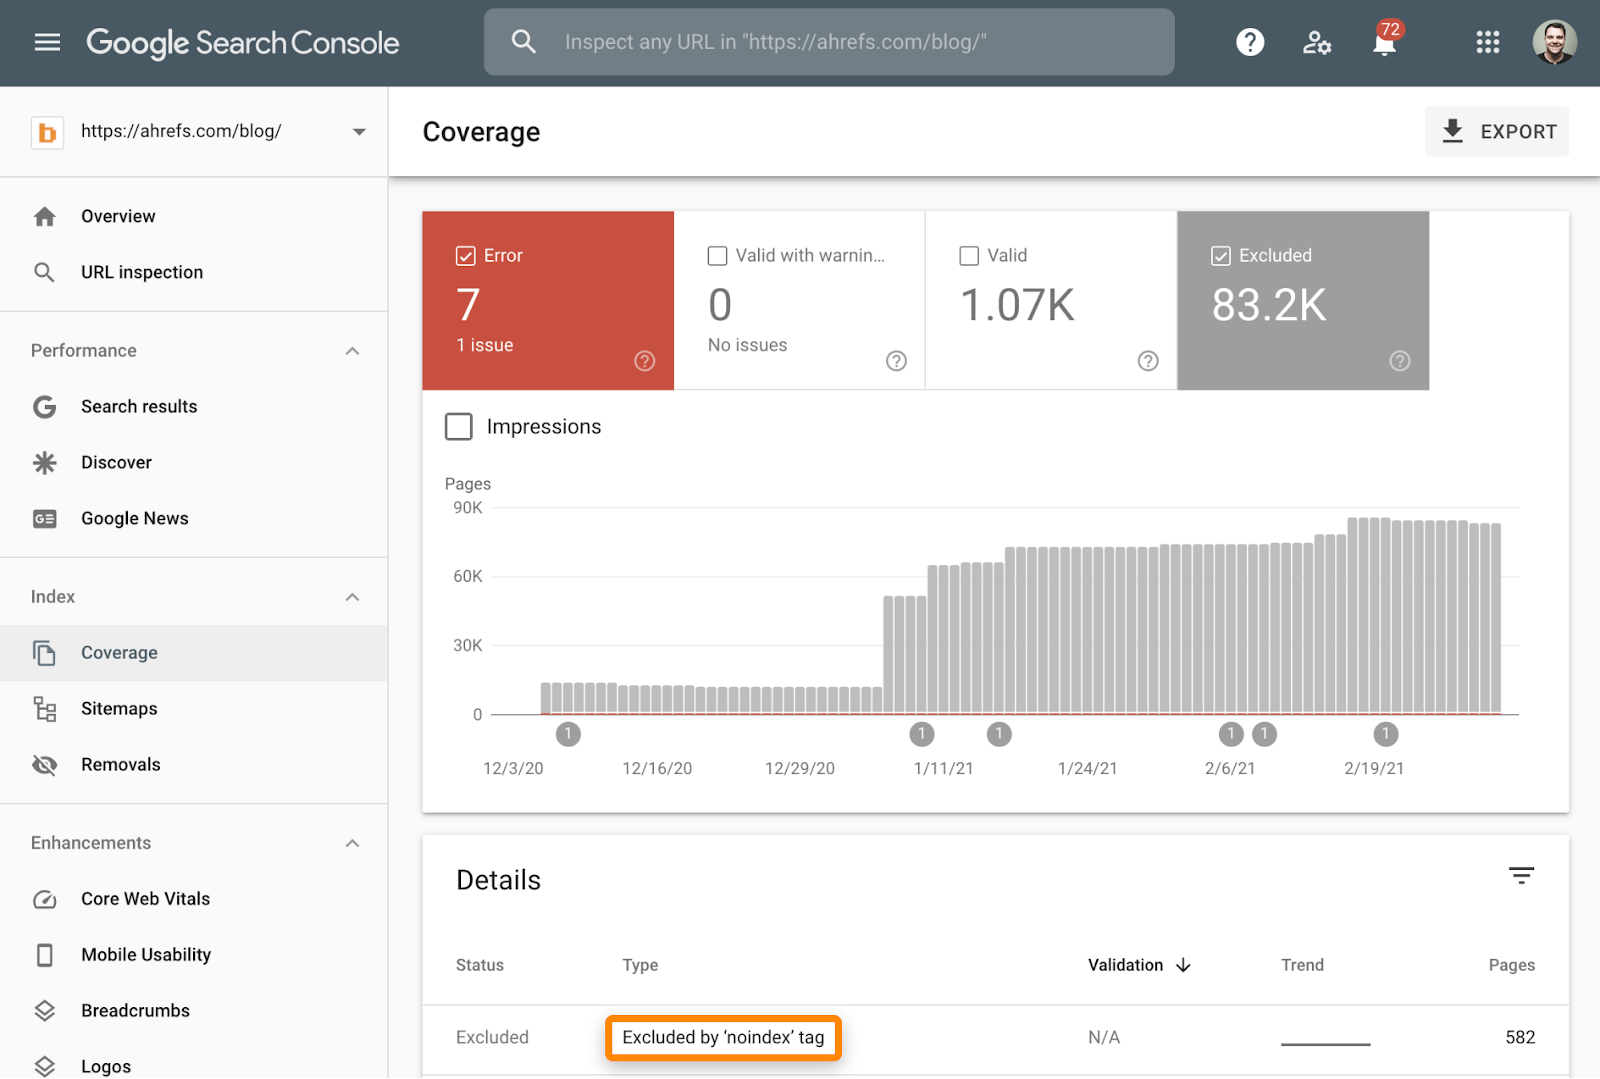
Task: Click help icon on Excluded card
Action: [1399, 361]
